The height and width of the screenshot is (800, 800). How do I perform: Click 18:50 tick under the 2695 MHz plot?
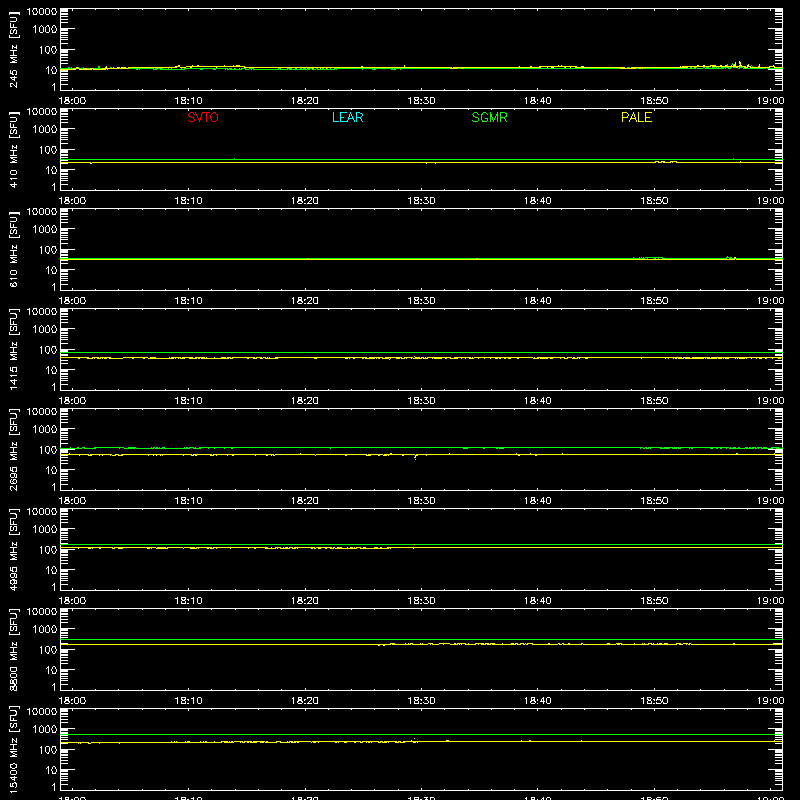[654, 501]
